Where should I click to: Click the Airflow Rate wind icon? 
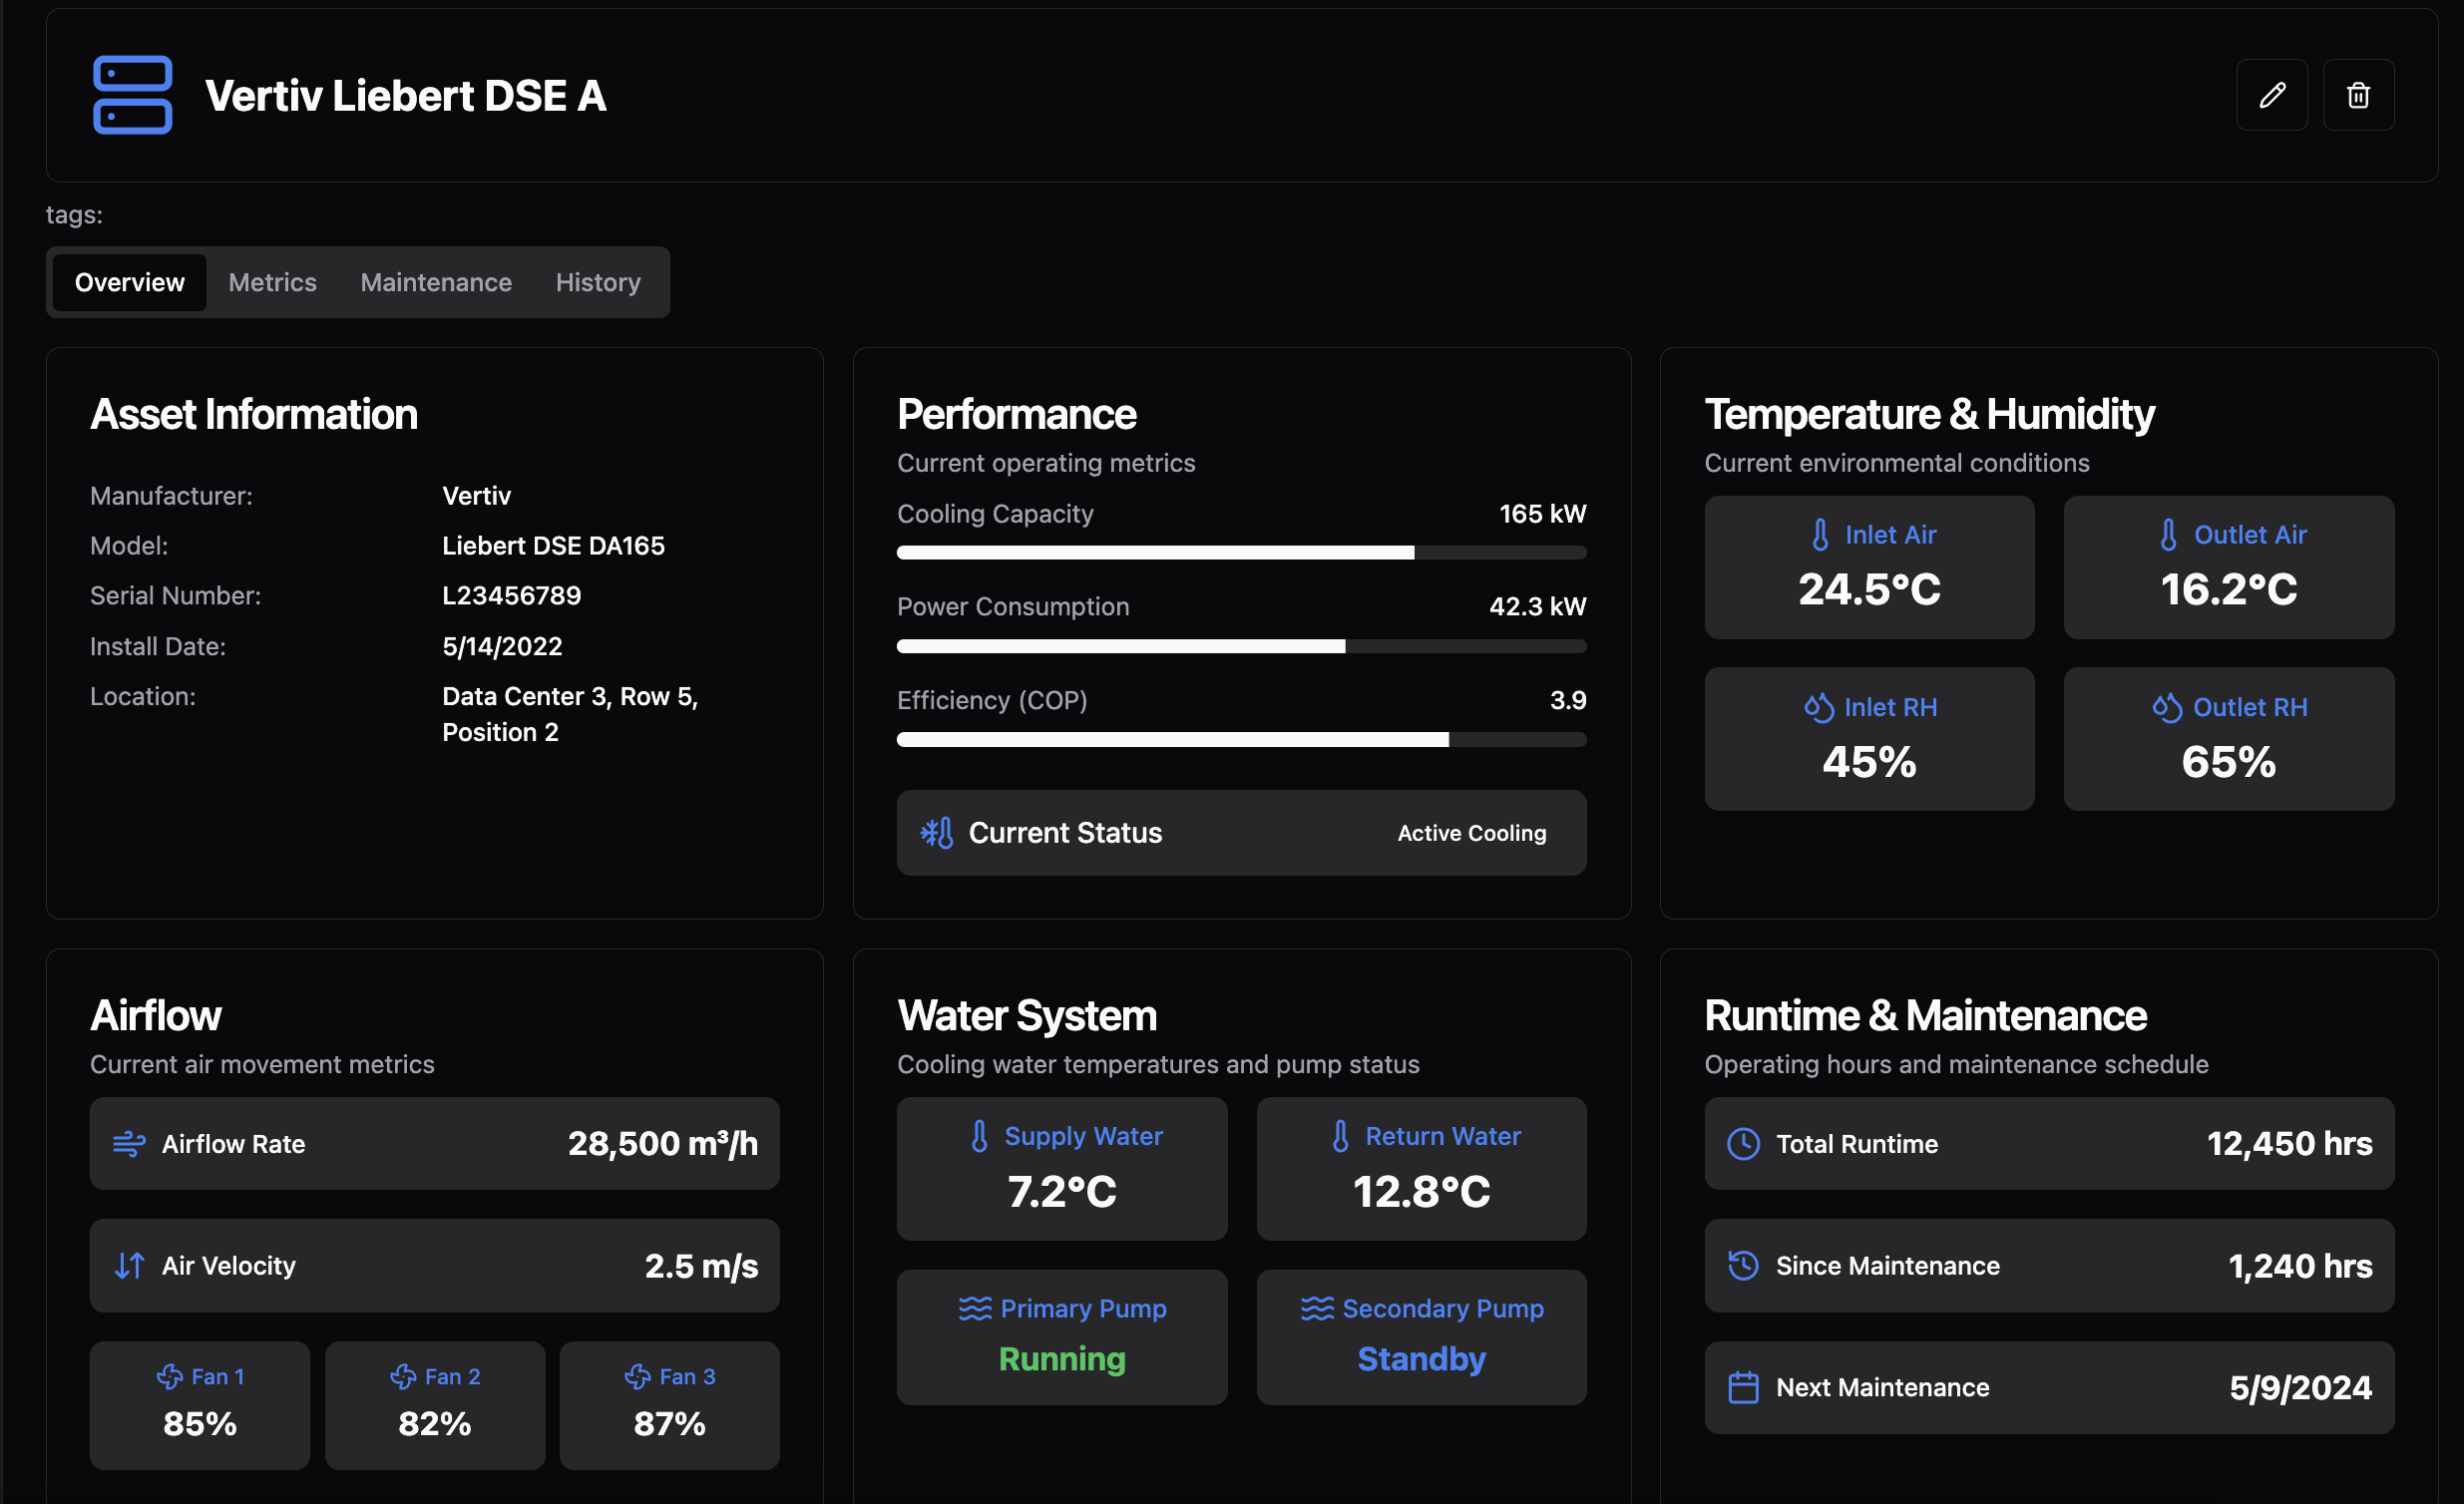click(x=129, y=1144)
